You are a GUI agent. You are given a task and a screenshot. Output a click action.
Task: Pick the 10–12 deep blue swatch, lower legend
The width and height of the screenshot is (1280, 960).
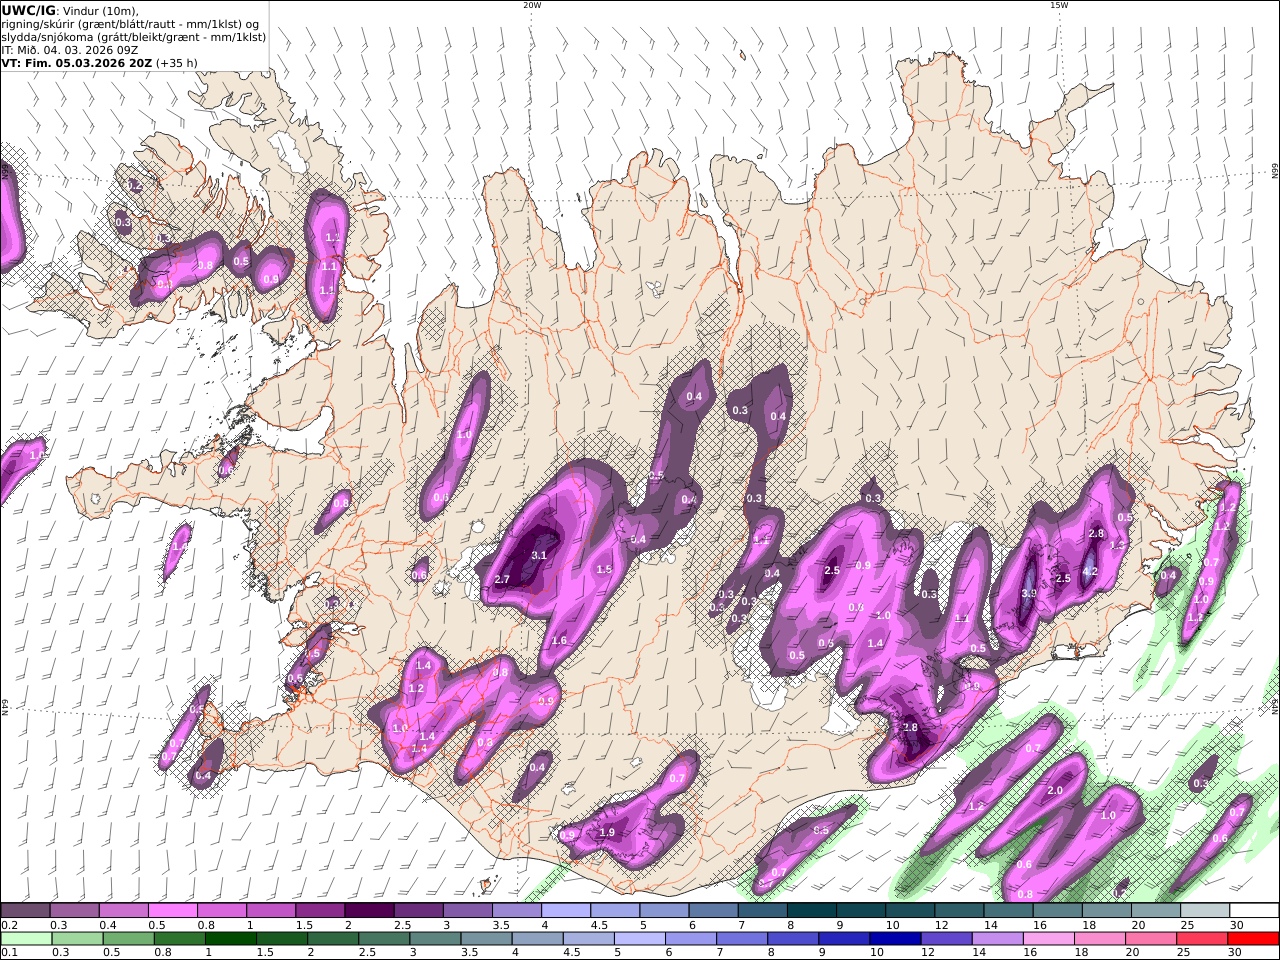click(x=895, y=939)
